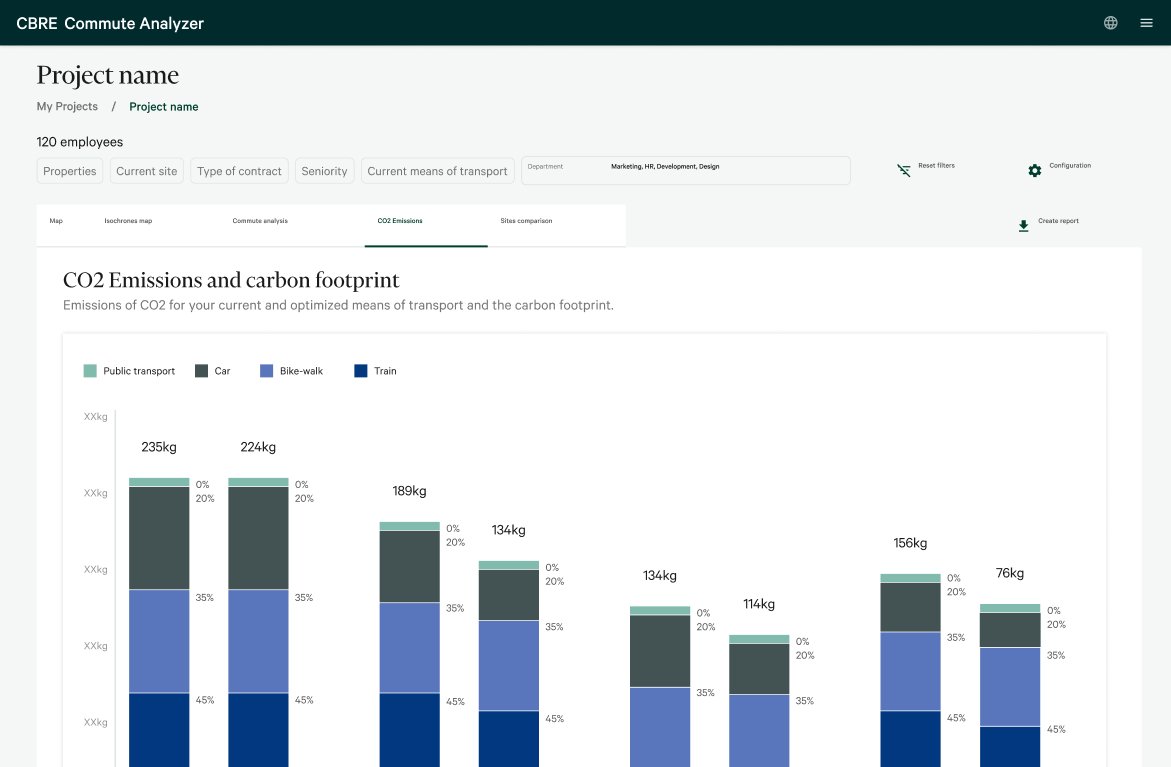
Task: Click the Configuration gear icon
Action: [x=1034, y=171]
